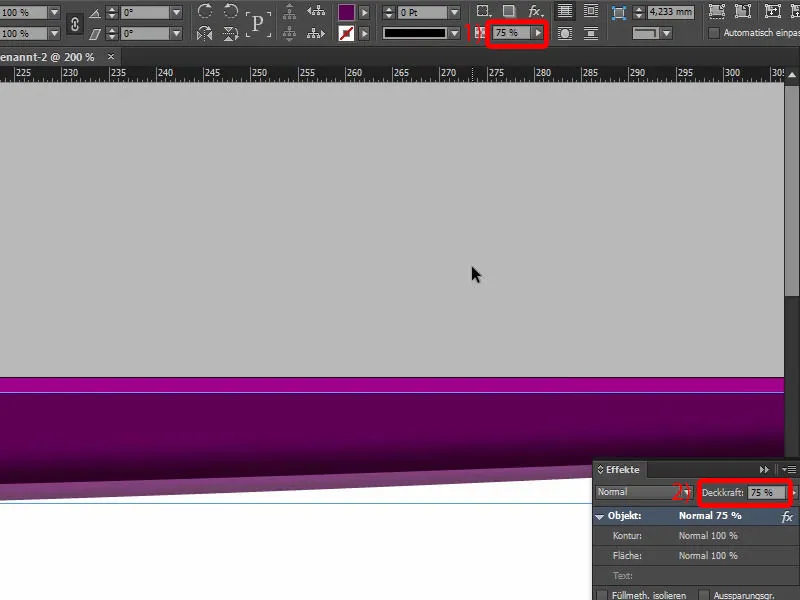The height and width of the screenshot is (600, 800).
Task: Open the rotation angle 0° dropdown
Action: 176,12
